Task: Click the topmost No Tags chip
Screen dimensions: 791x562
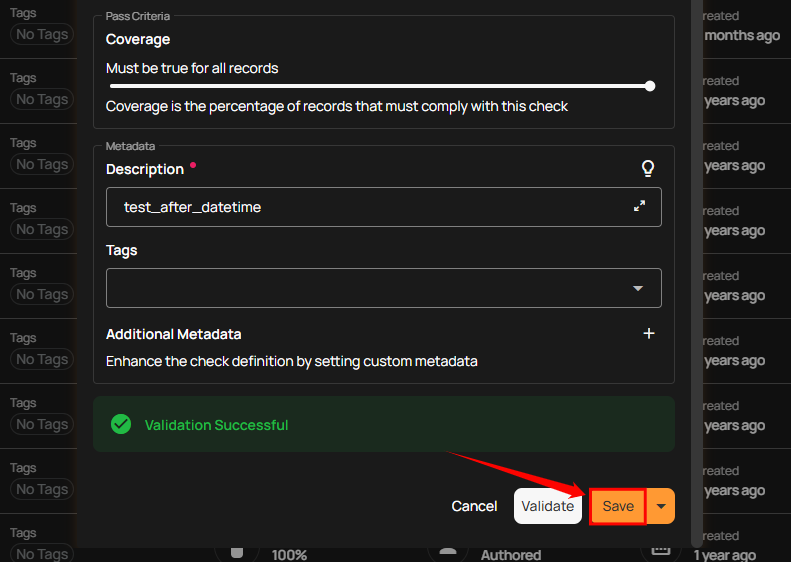Action: coord(41,35)
